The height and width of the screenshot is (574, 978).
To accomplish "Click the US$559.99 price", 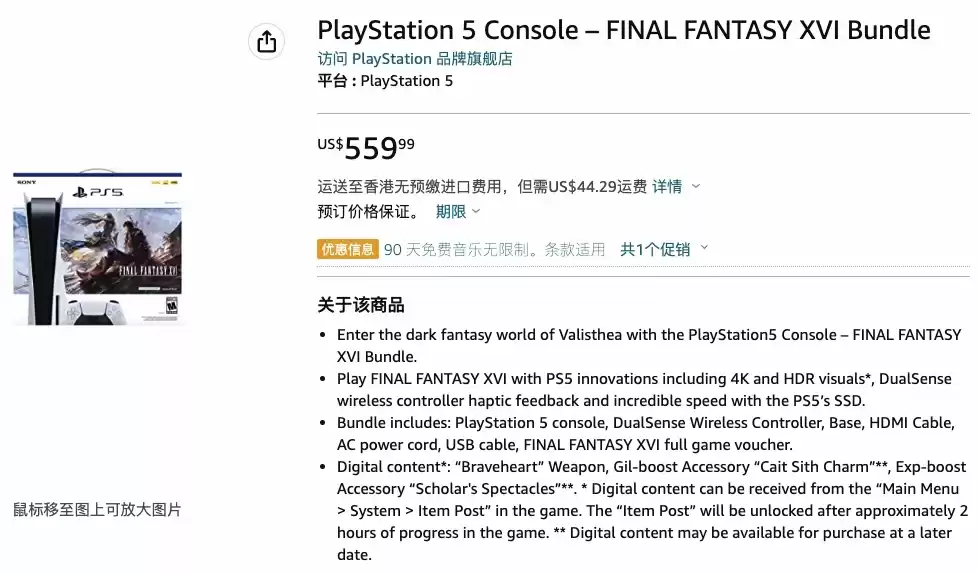I will pos(366,148).
